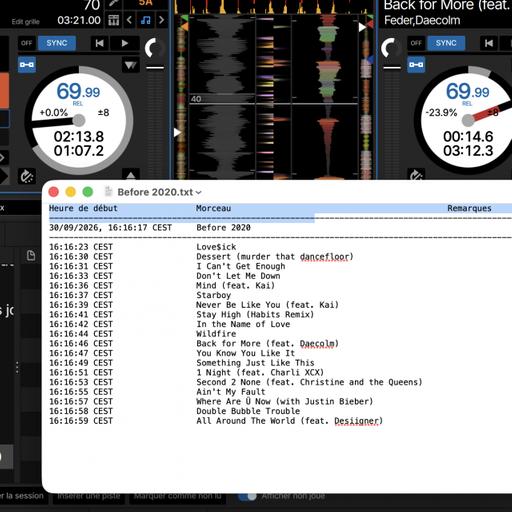This screenshot has height=512, width=512.
Task: Click '1 Night (feat. Charli XCX)' line
Action: pyautogui.click(x=260, y=373)
